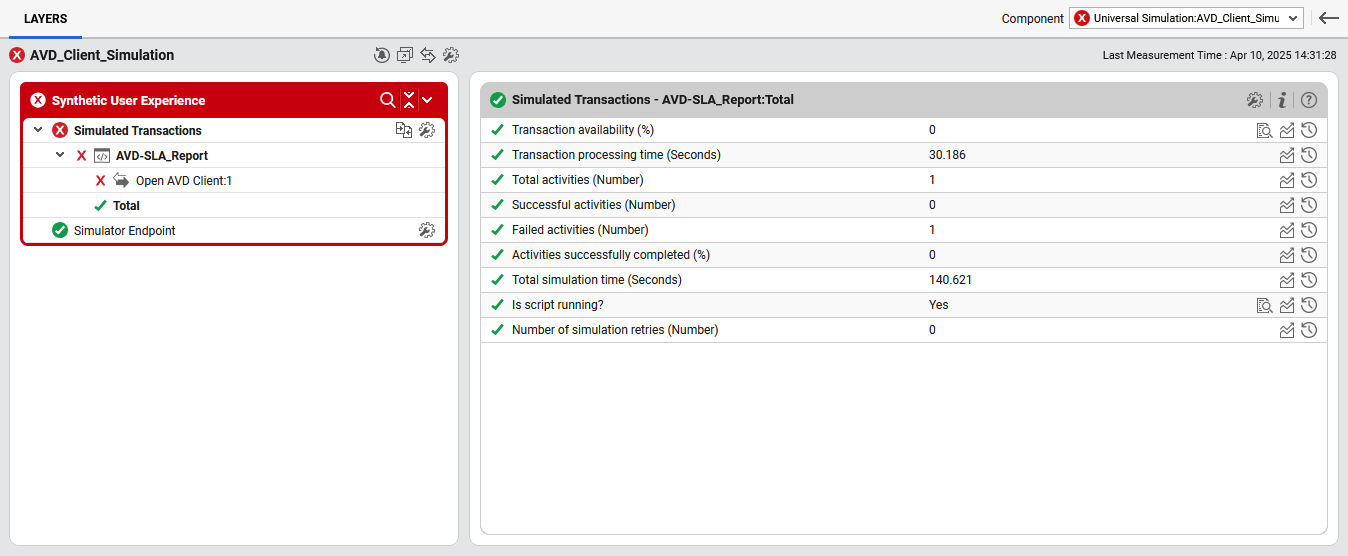
Task: Collapse the Simulated Transactions tree node
Action: coord(38,130)
